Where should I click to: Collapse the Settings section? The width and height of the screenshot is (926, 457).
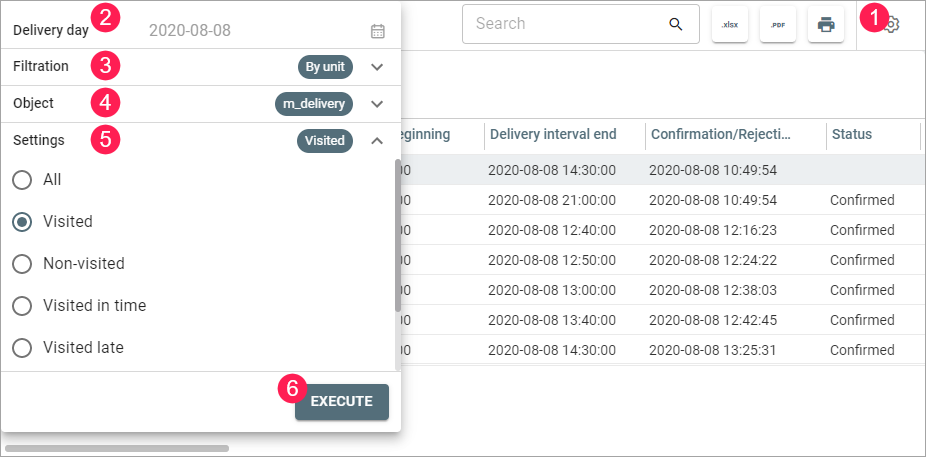coord(377,141)
